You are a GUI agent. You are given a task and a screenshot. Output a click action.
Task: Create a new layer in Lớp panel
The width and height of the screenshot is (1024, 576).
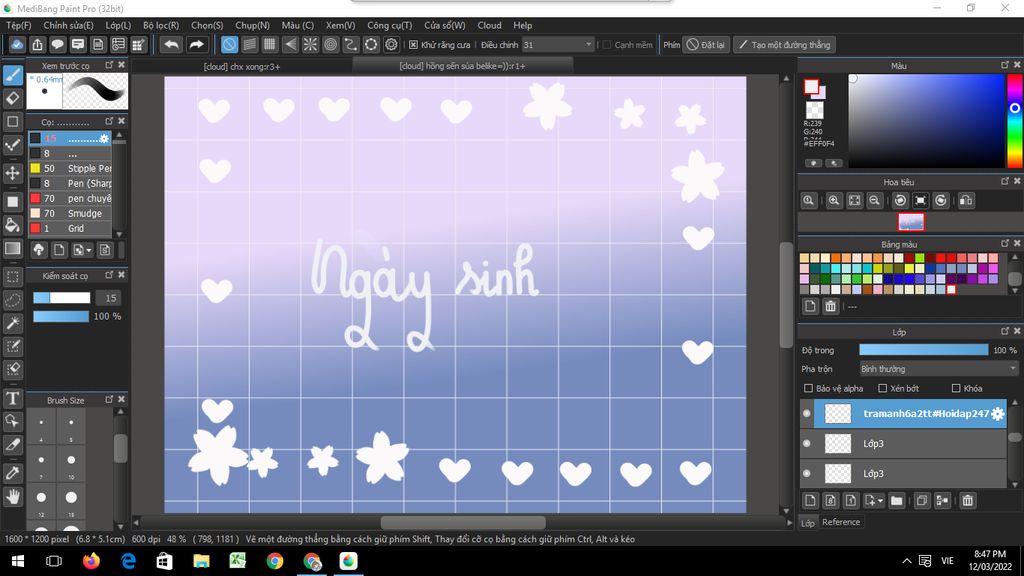(810, 500)
